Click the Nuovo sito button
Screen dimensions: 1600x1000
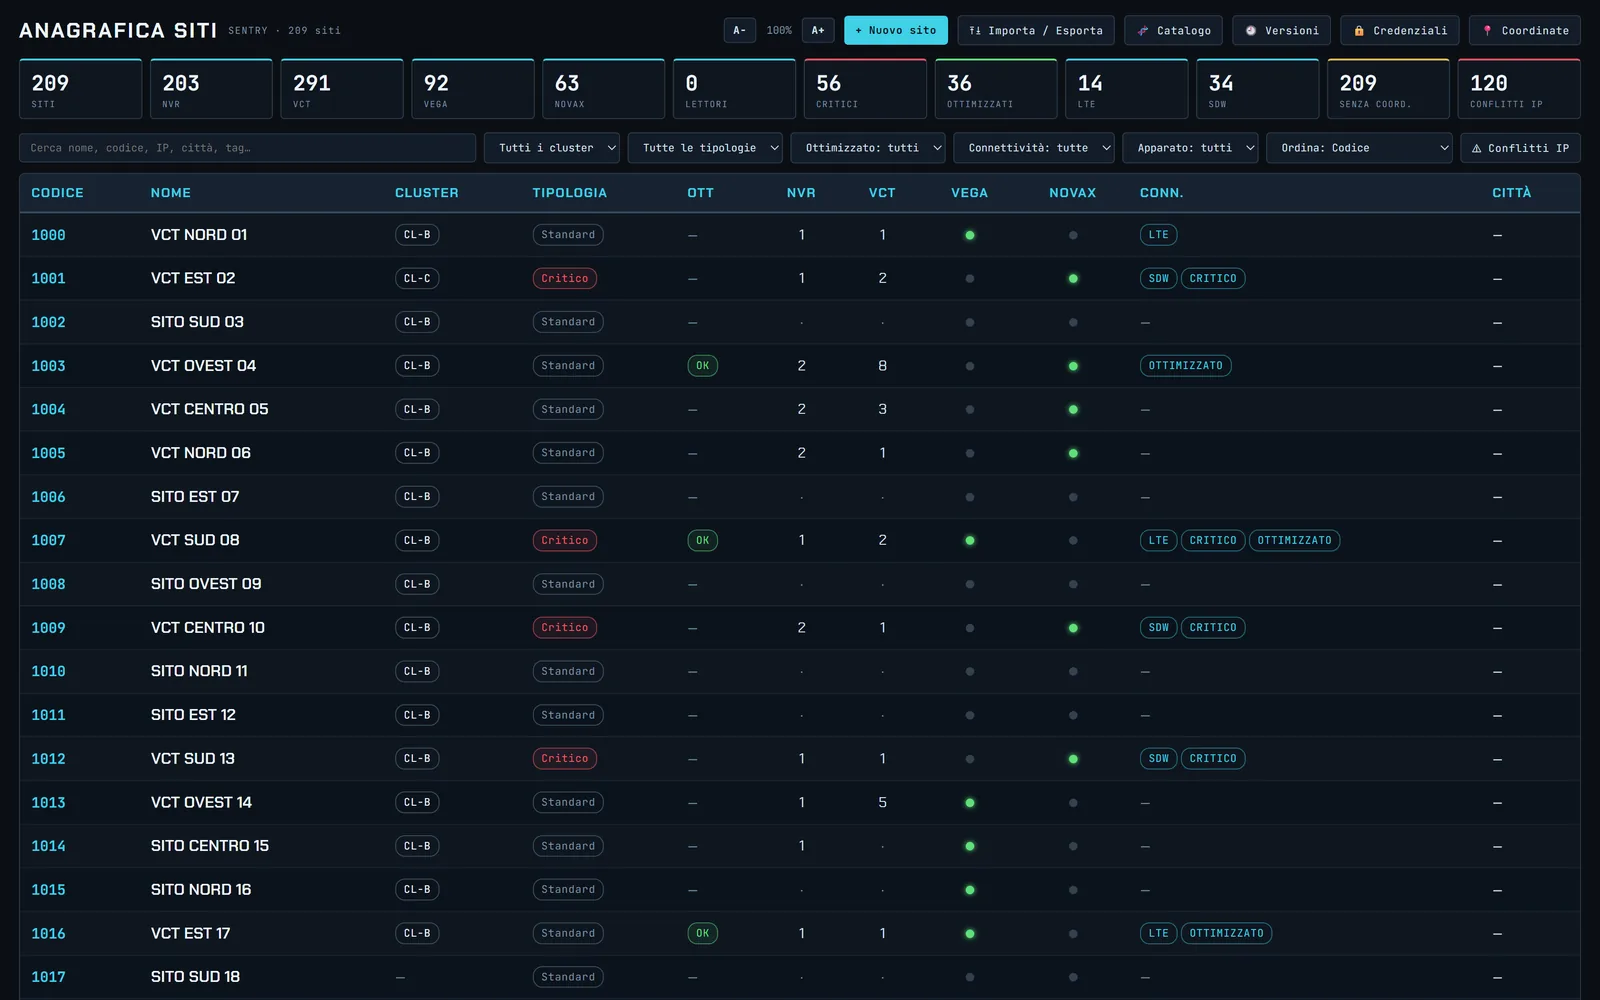[896, 31]
